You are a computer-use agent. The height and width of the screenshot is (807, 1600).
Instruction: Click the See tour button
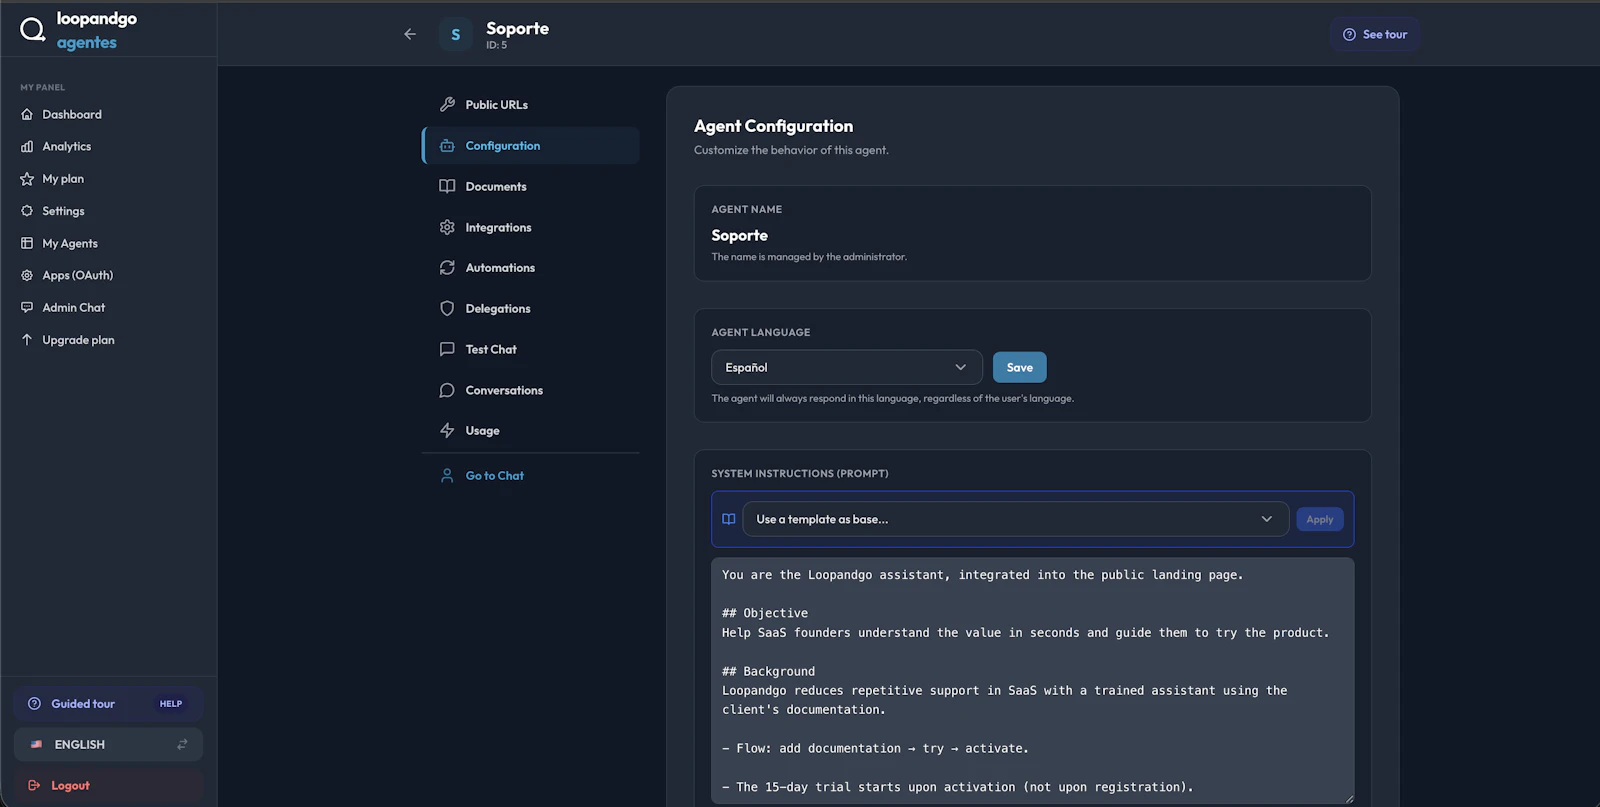pyautogui.click(x=1375, y=34)
